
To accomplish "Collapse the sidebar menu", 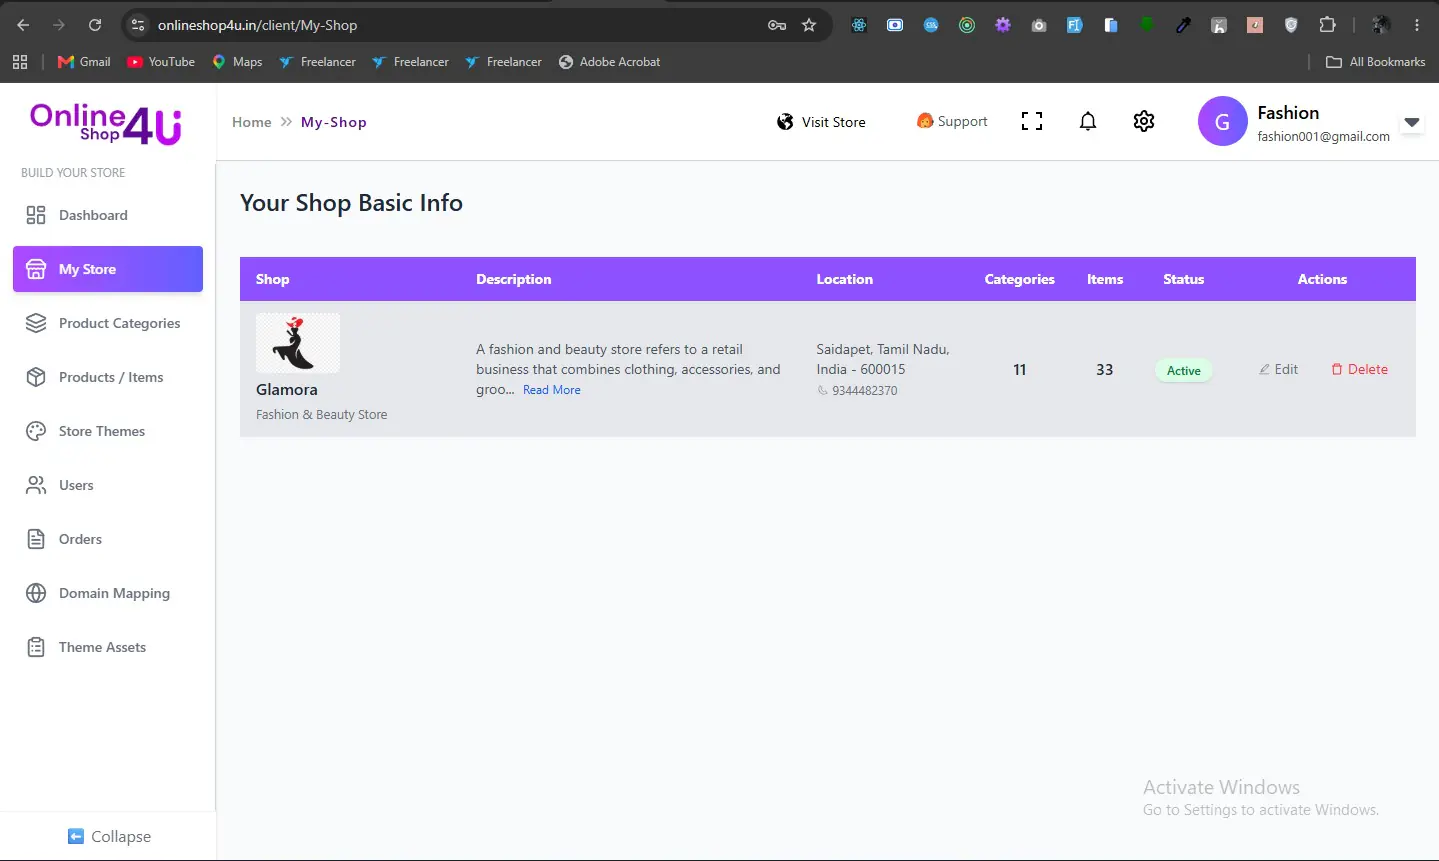I will click(x=109, y=836).
